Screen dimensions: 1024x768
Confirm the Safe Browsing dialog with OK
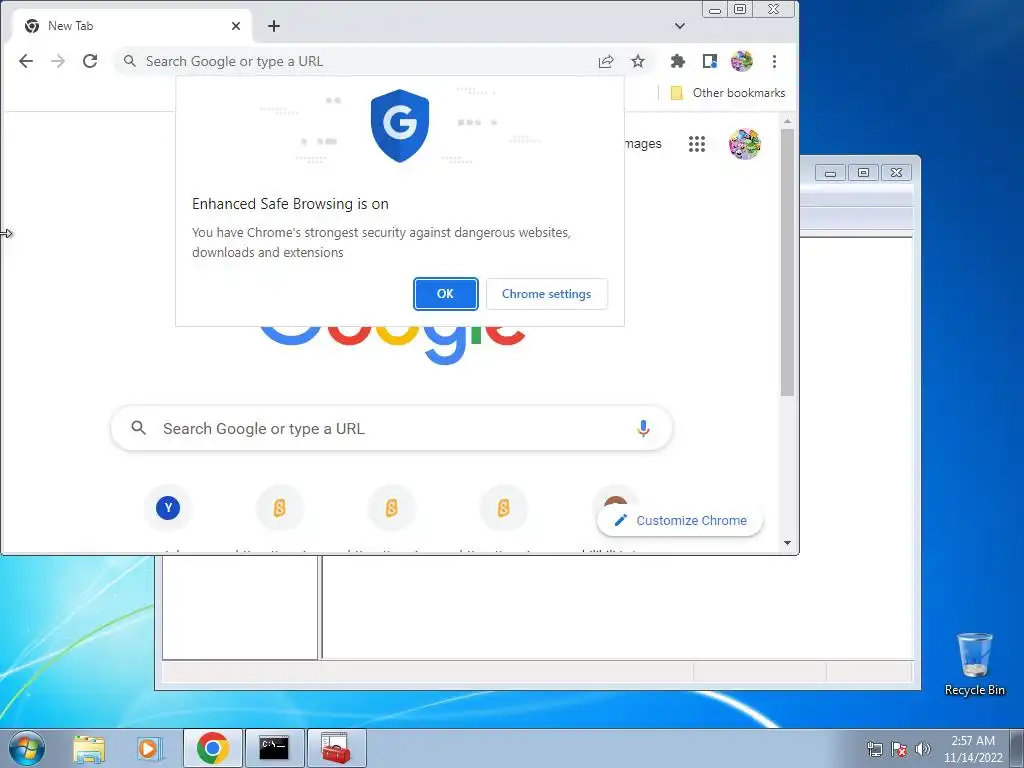[x=445, y=294]
